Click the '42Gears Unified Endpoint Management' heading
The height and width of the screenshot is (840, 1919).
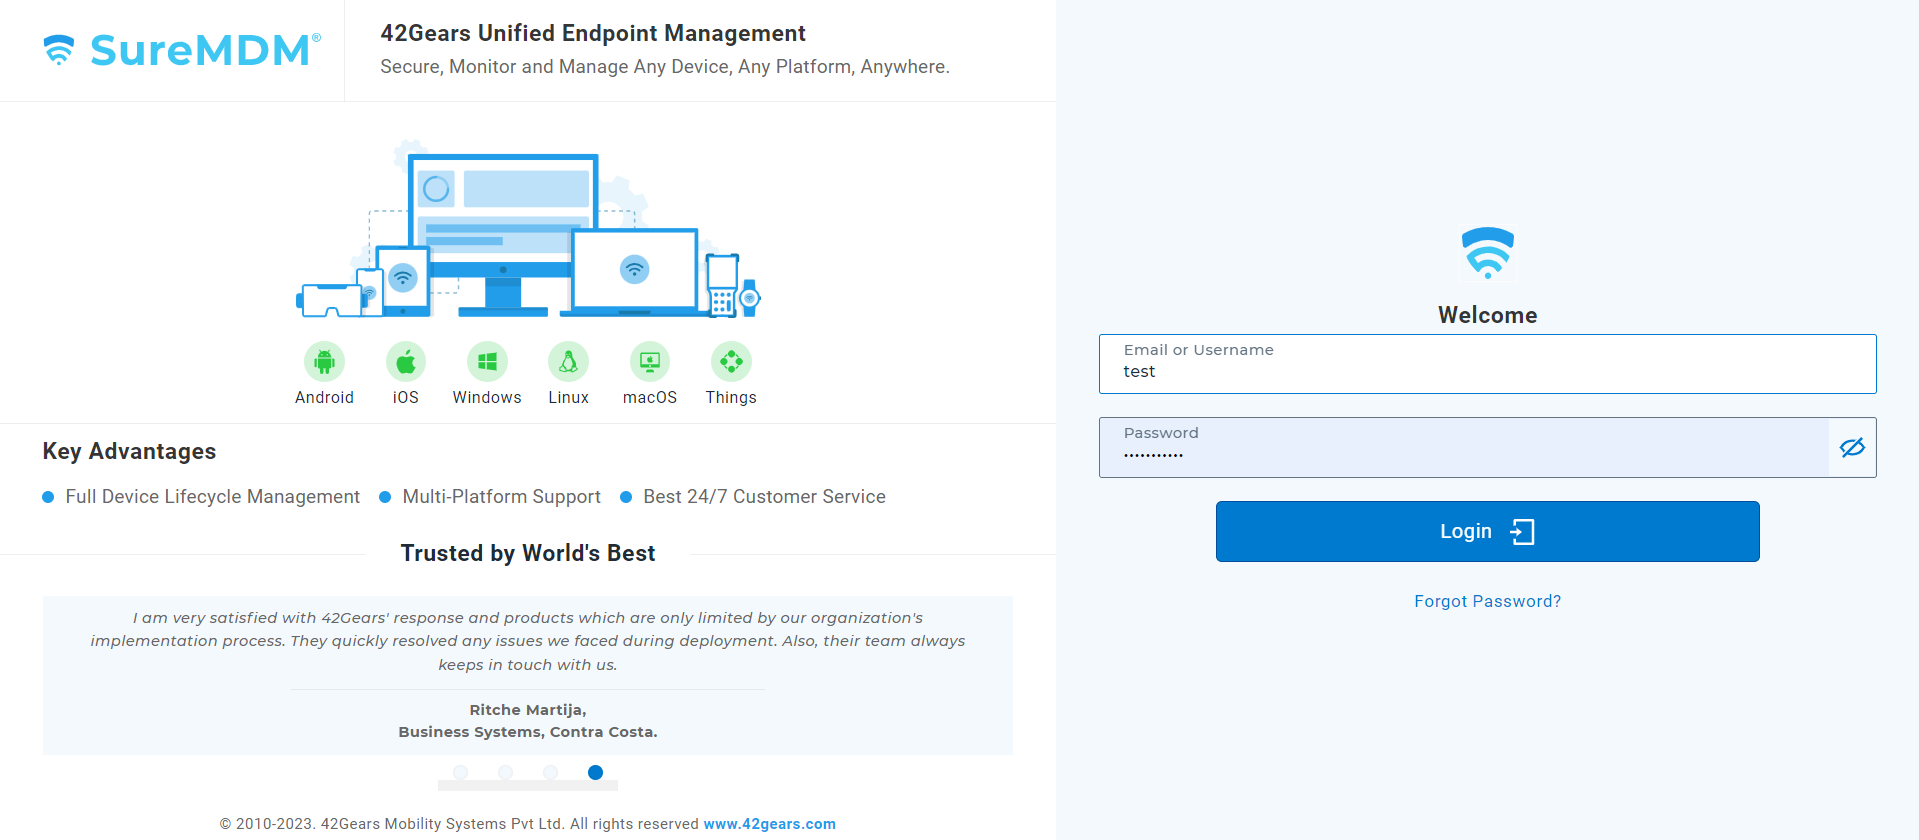(x=593, y=33)
